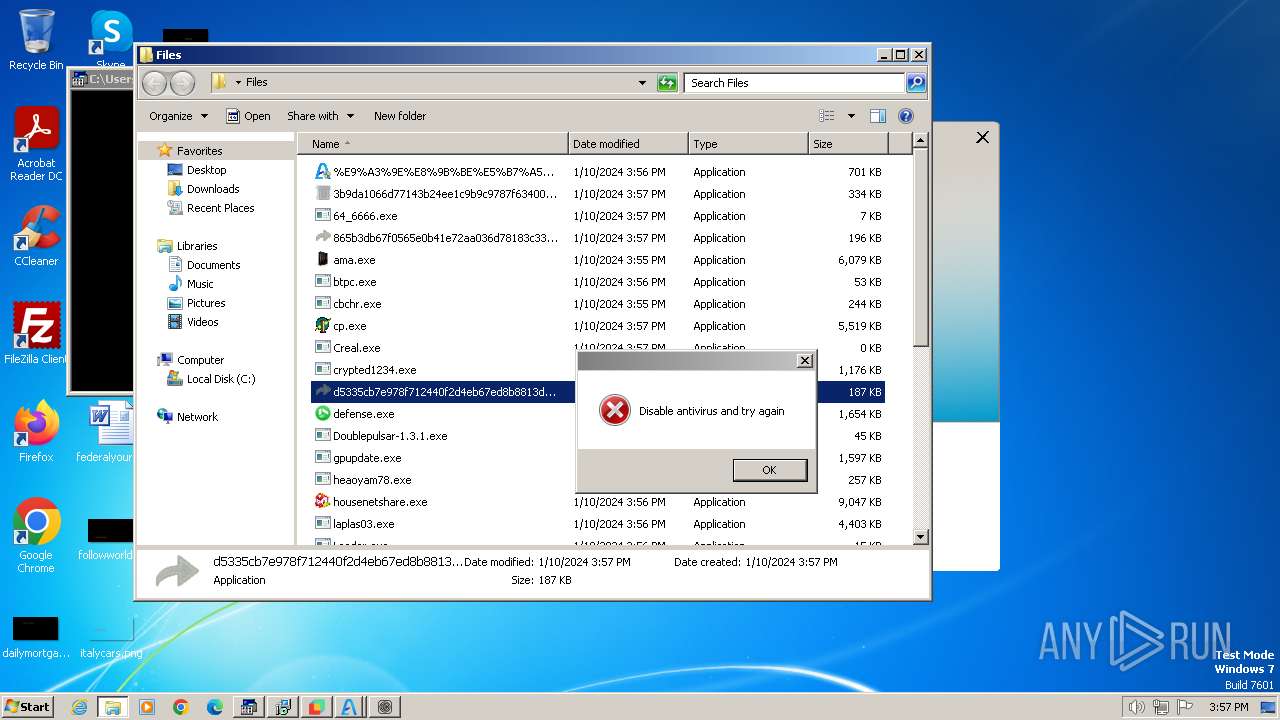Select Recent Places under Favorites

(220, 208)
